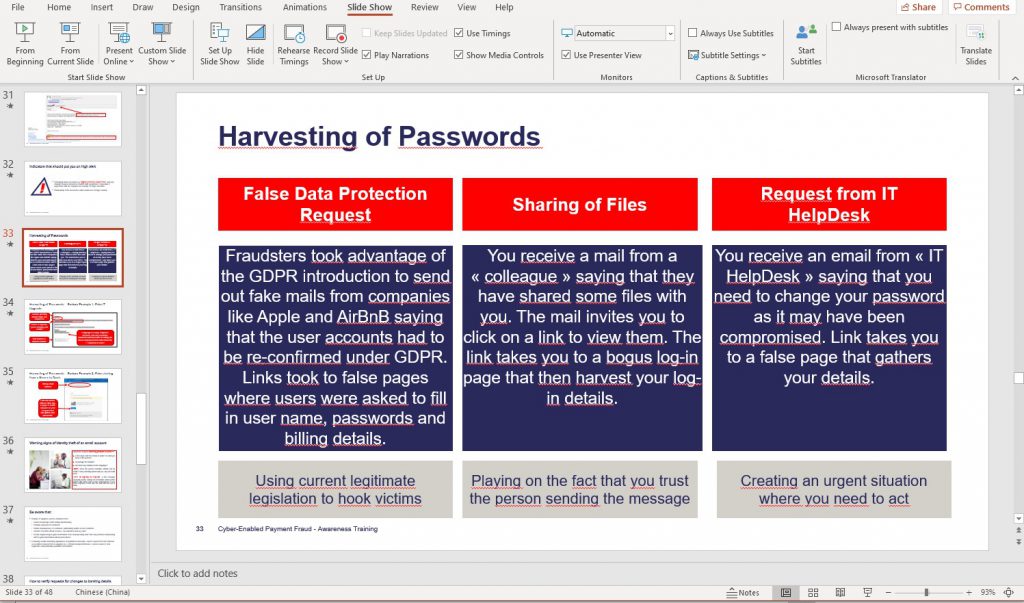Go to the Draw tab
Viewport: 1024px width, 603px height.
tap(142, 7)
